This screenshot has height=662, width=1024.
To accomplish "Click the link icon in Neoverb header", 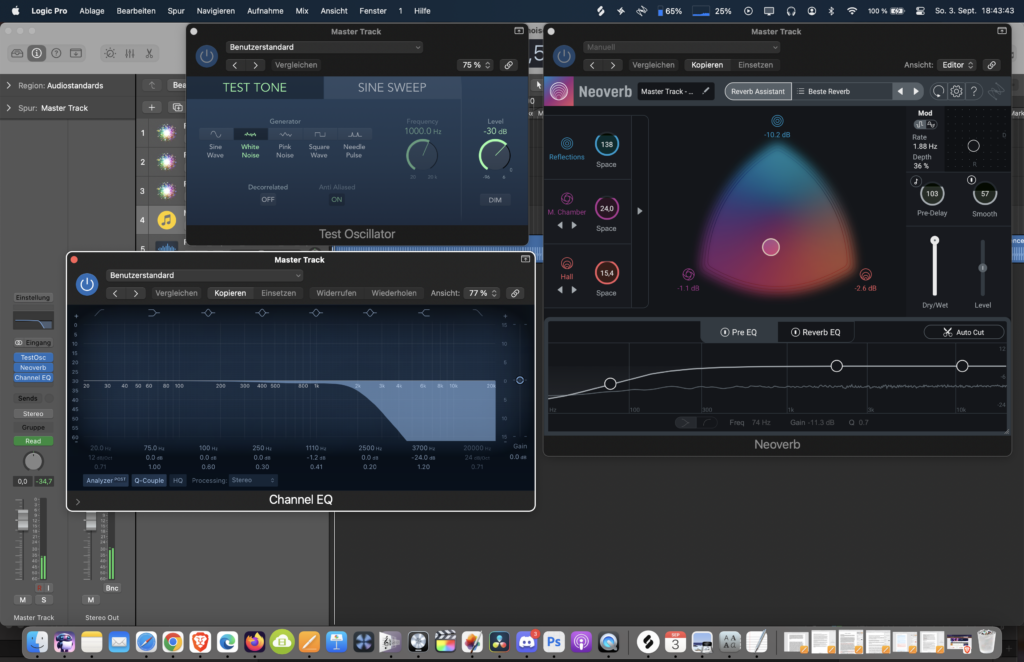I will point(991,65).
